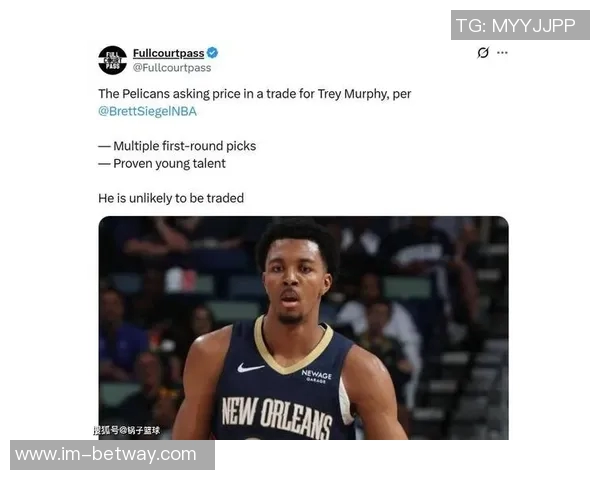Click the NEWAGE sponsor patch on jersey

point(316,376)
